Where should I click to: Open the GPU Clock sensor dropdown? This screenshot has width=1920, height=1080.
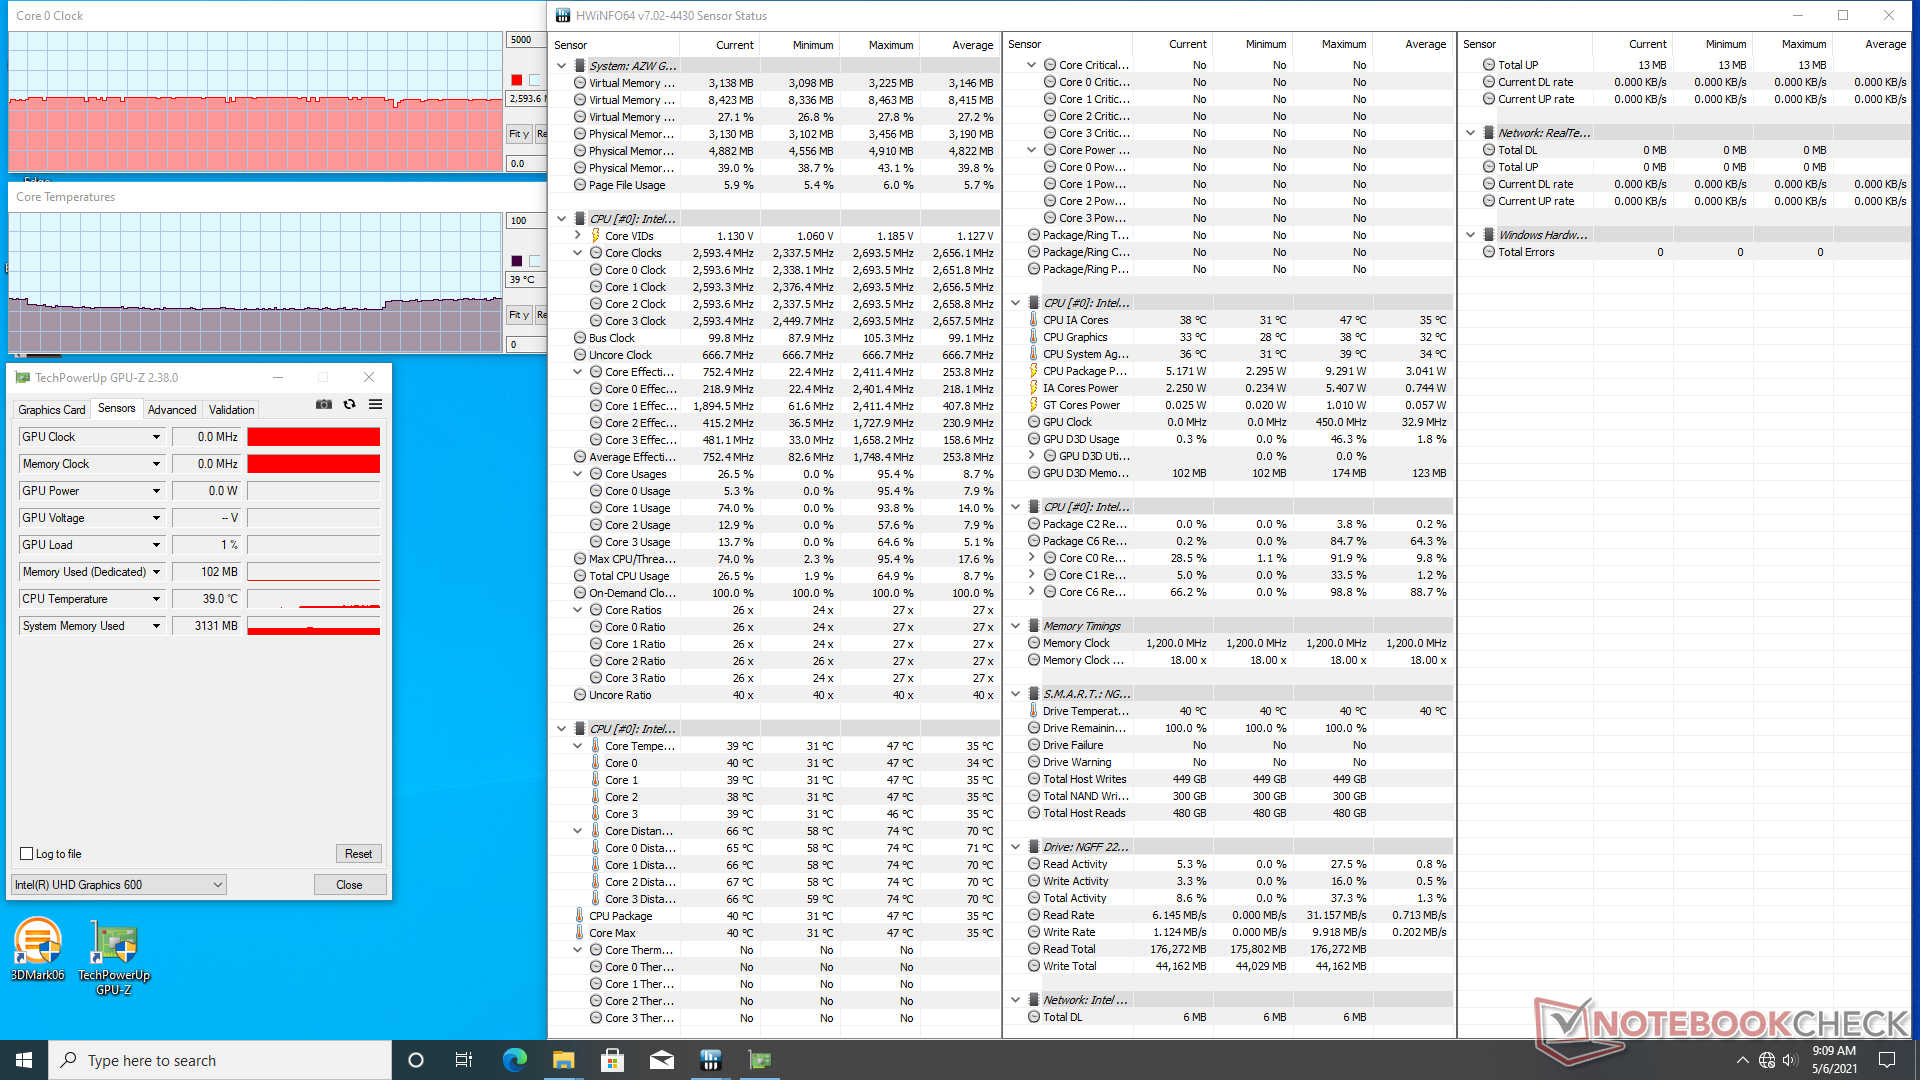click(x=156, y=437)
